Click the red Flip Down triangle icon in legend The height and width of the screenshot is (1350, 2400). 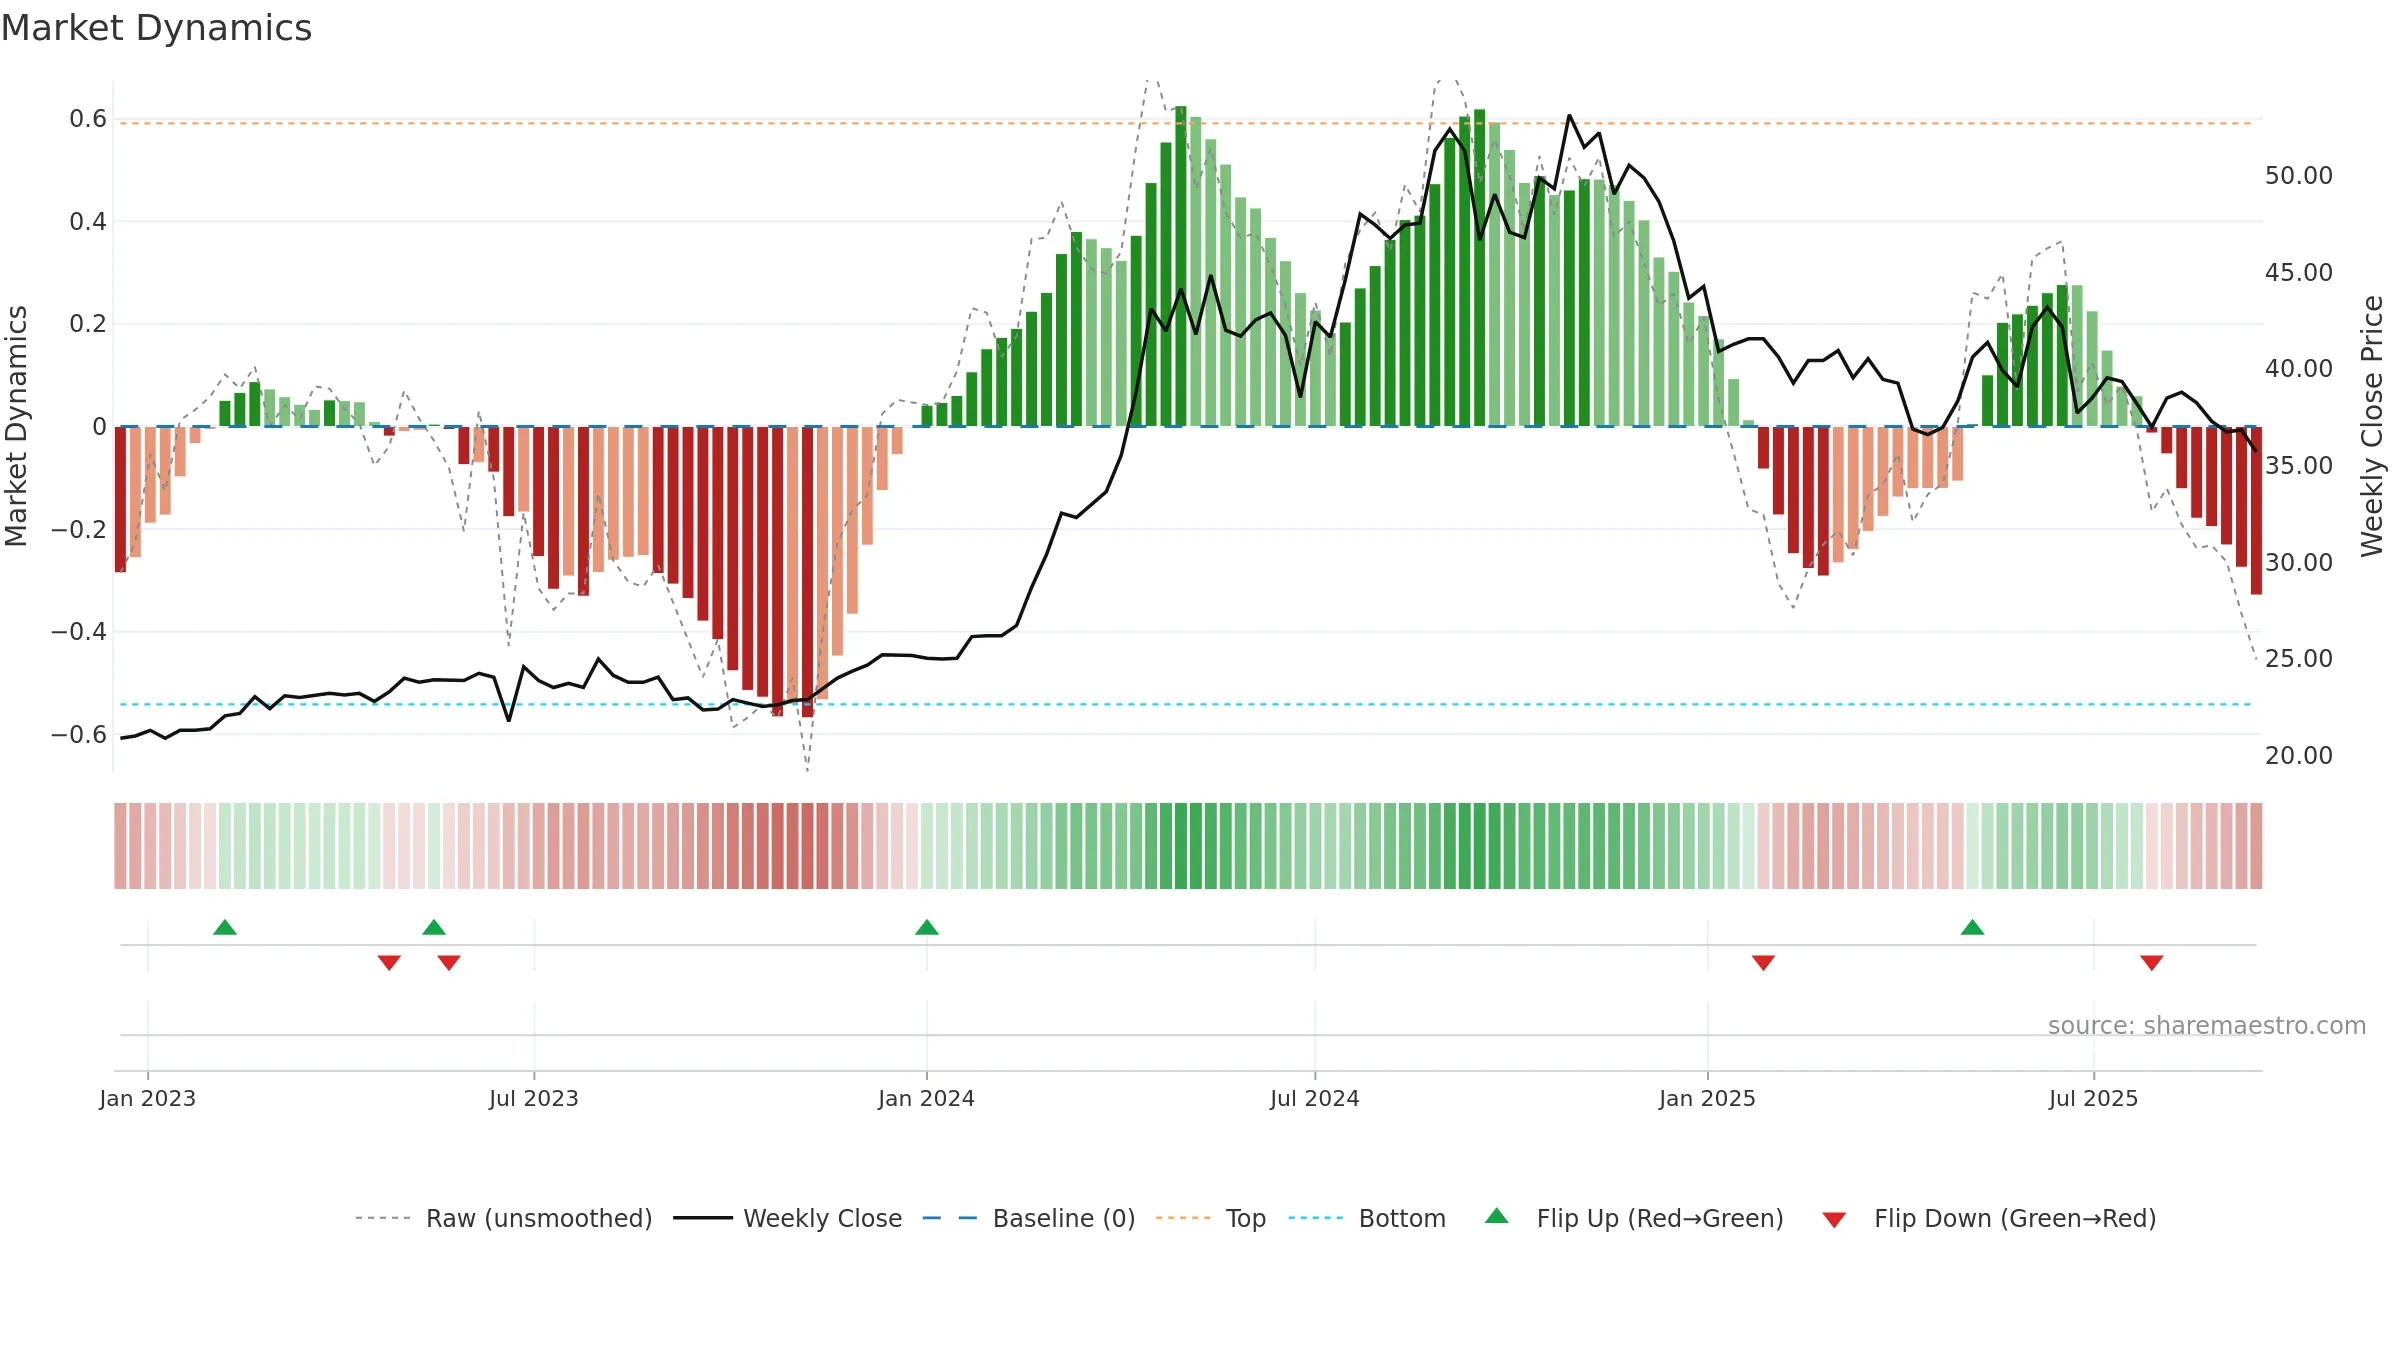click(x=1834, y=1220)
